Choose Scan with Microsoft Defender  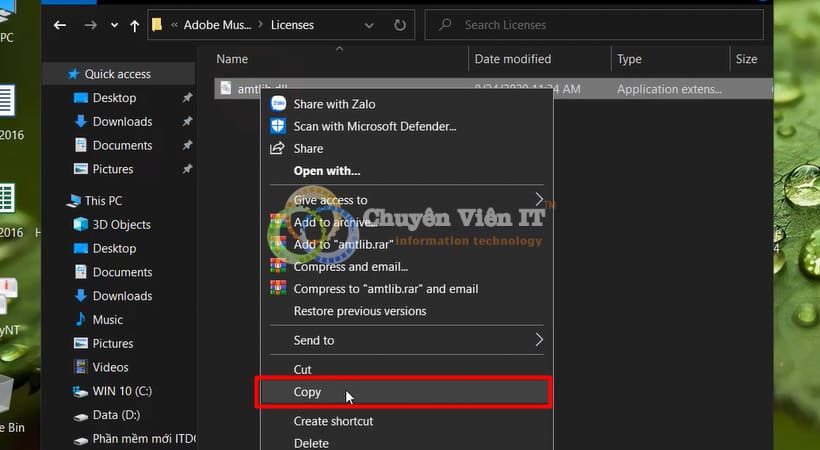[374, 126]
